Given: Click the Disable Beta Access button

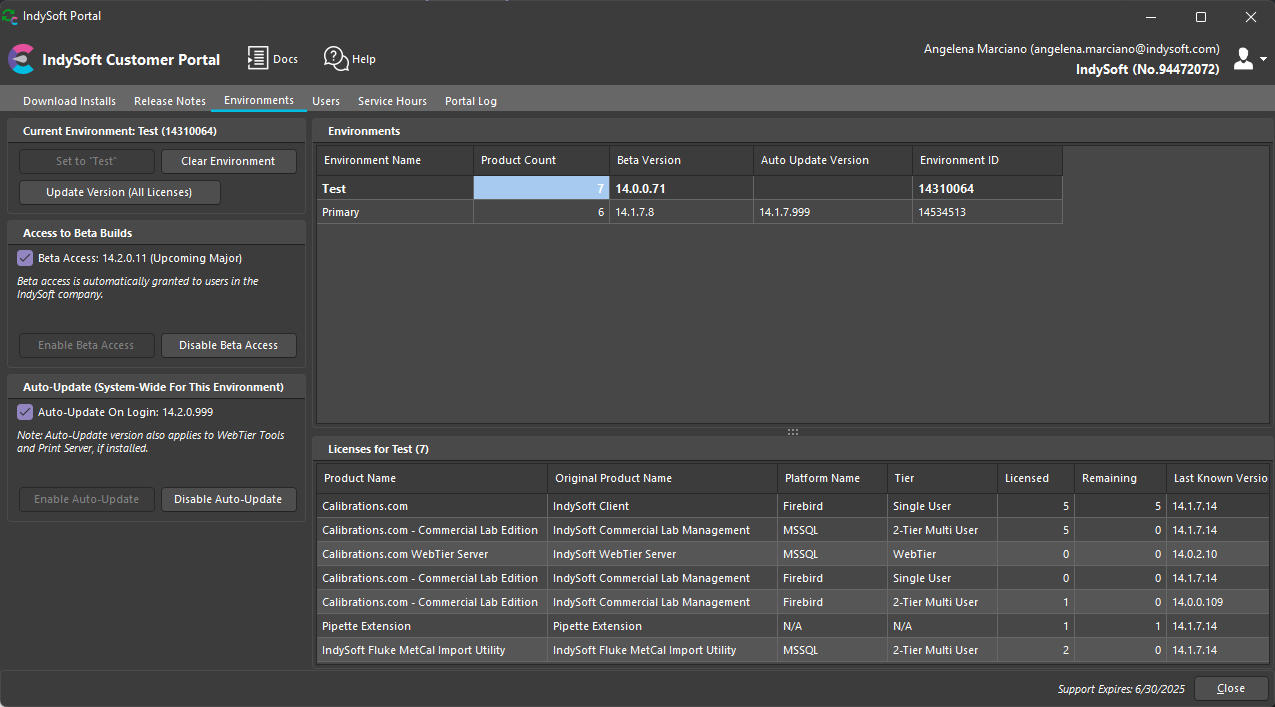Looking at the screenshot, I should (228, 345).
